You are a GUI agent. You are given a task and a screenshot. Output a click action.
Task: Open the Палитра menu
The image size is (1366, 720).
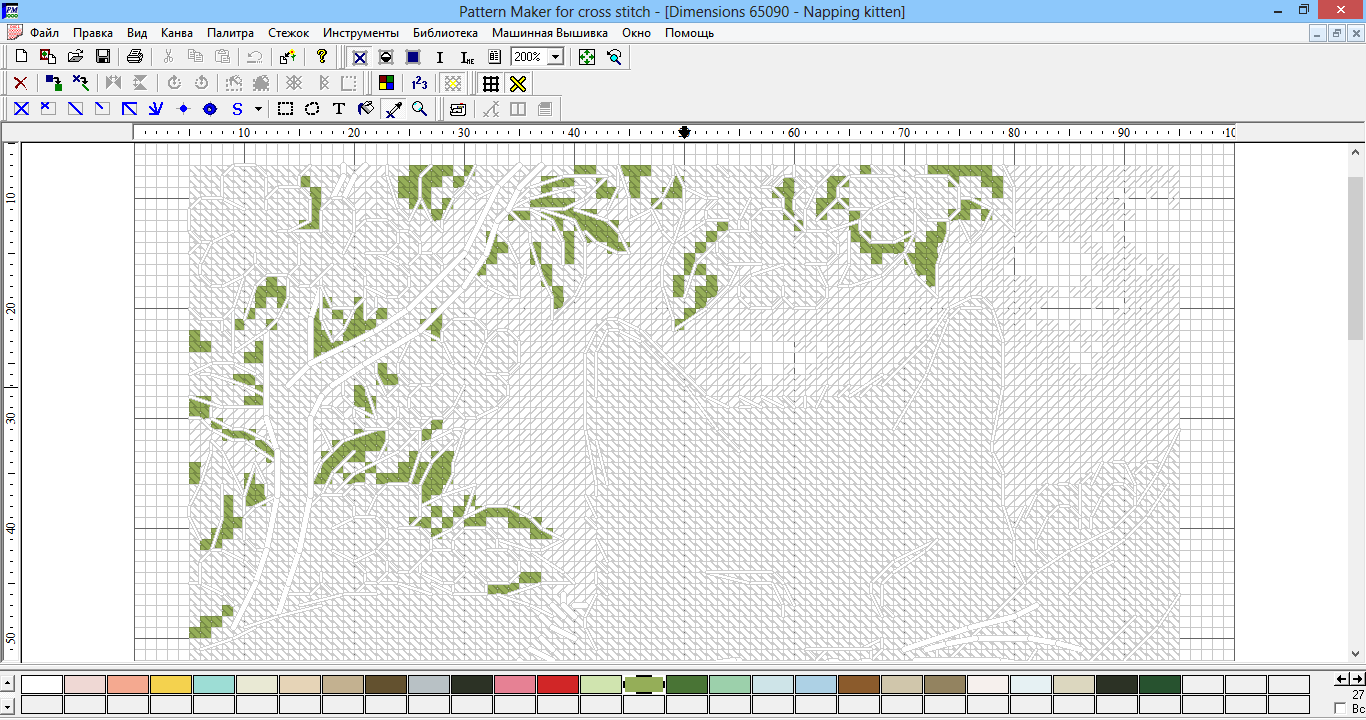click(x=230, y=33)
